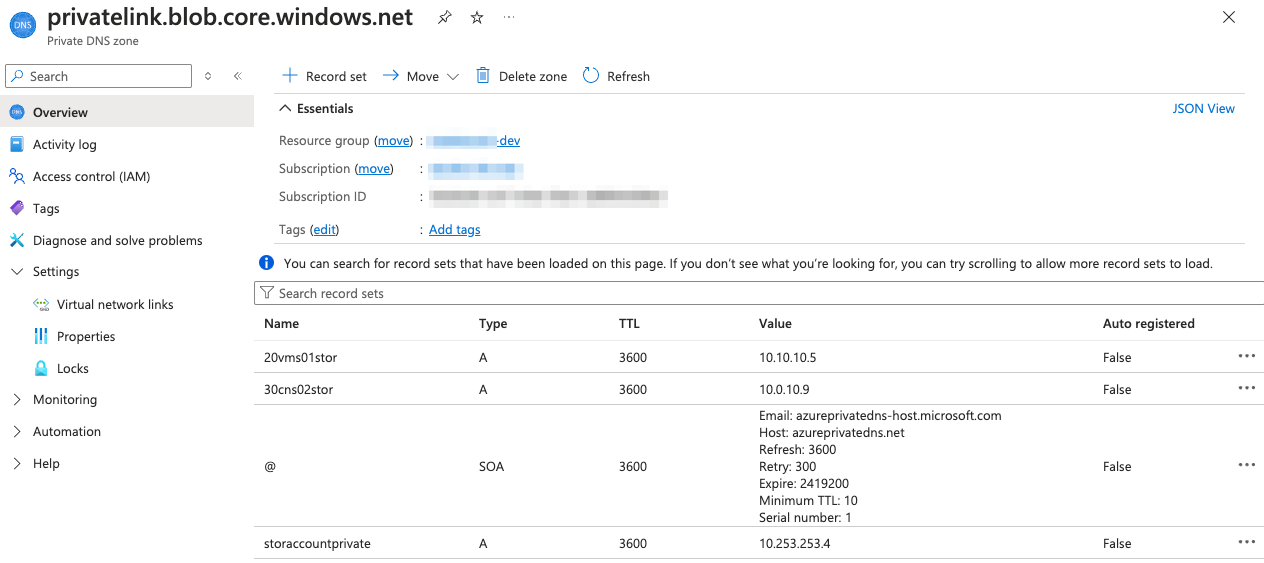The height and width of the screenshot is (563, 1264).
Task: Focus the sidebar Search box
Action: tap(98, 76)
